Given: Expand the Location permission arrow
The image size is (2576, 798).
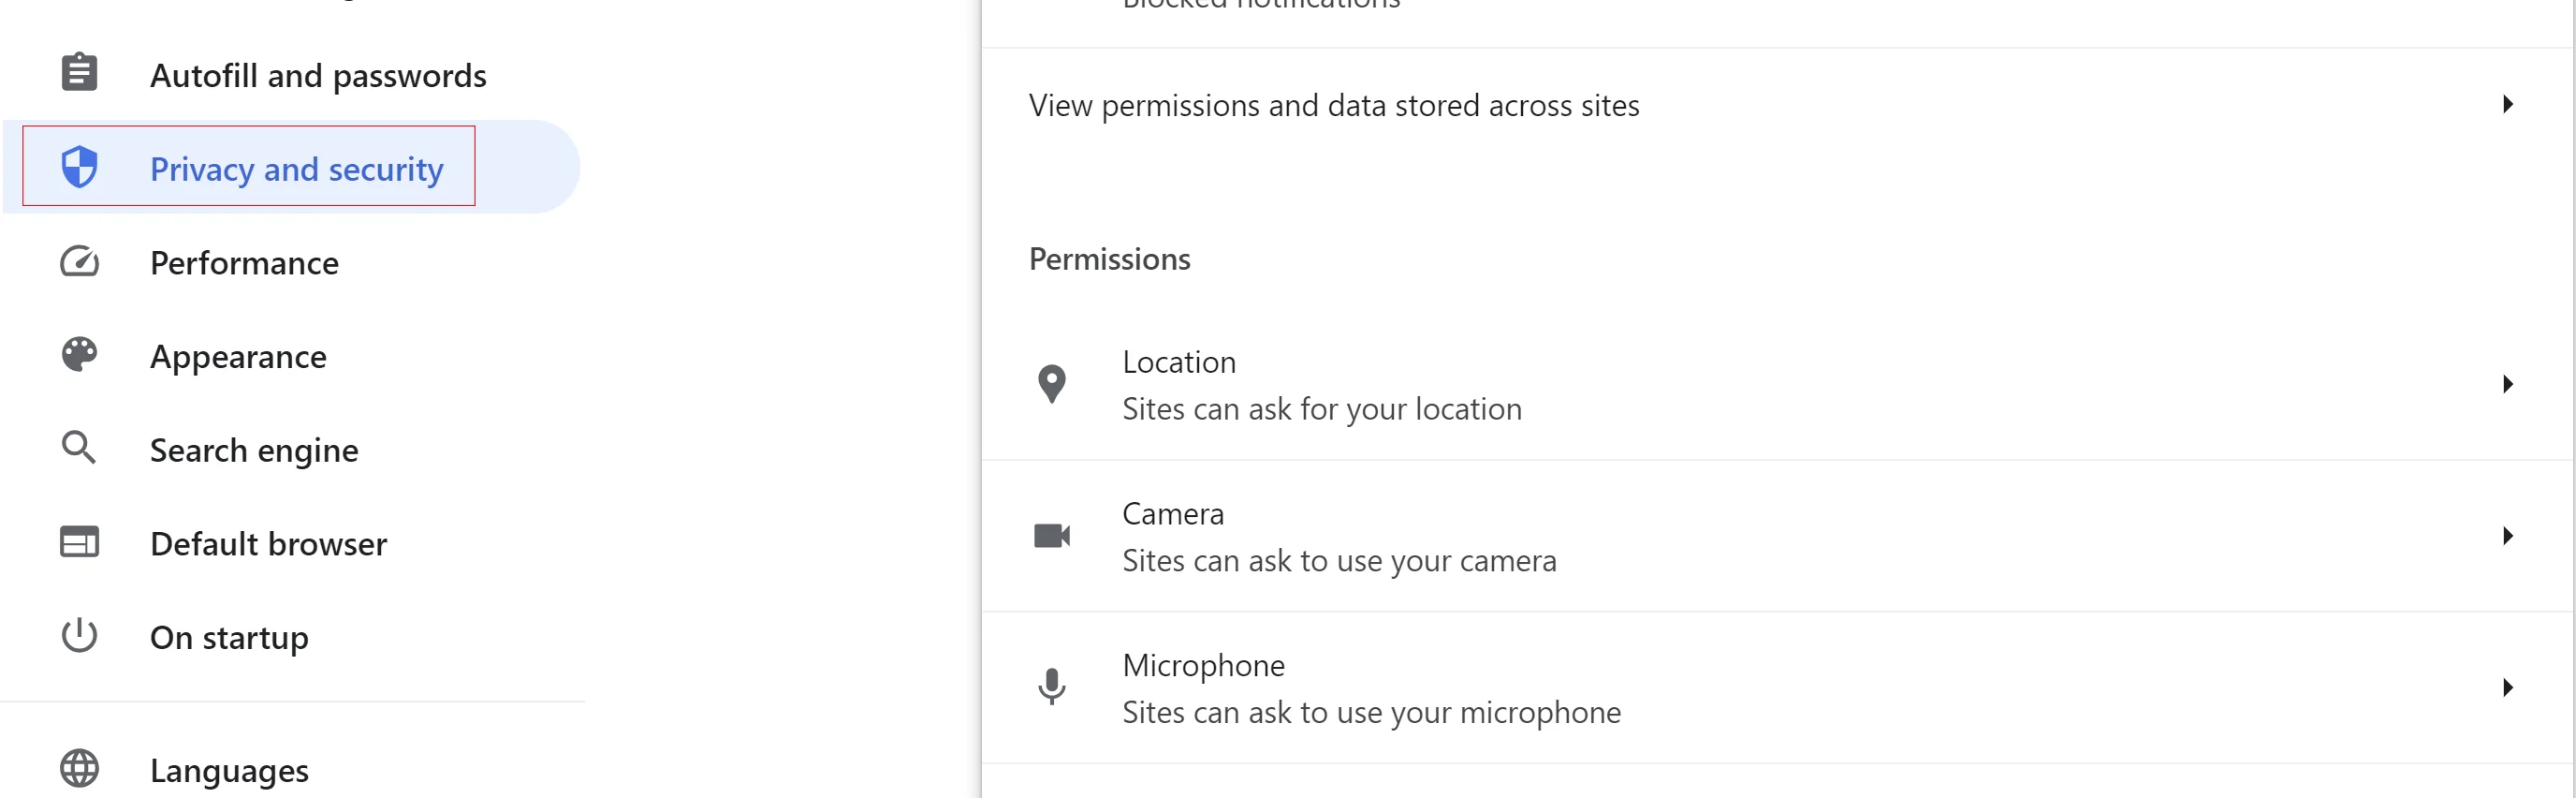Looking at the screenshot, I should pos(2508,384).
